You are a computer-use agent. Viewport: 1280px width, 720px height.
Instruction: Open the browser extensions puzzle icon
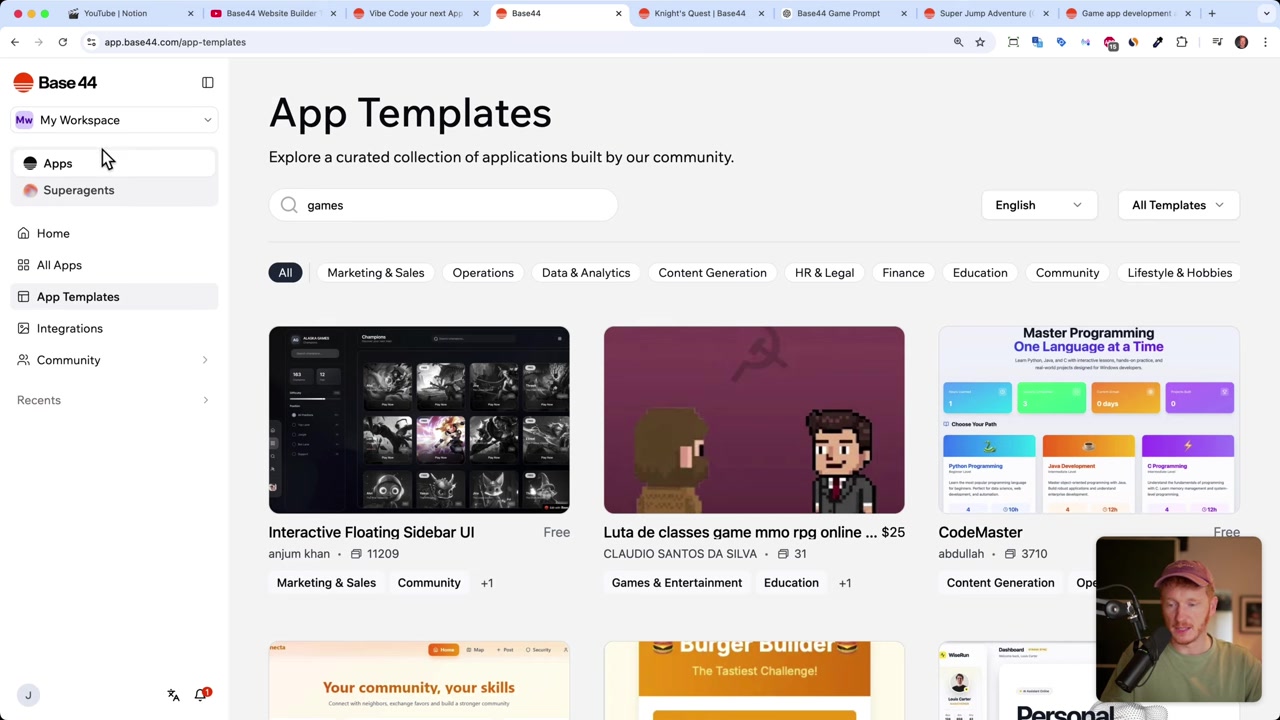coord(1182,42)
